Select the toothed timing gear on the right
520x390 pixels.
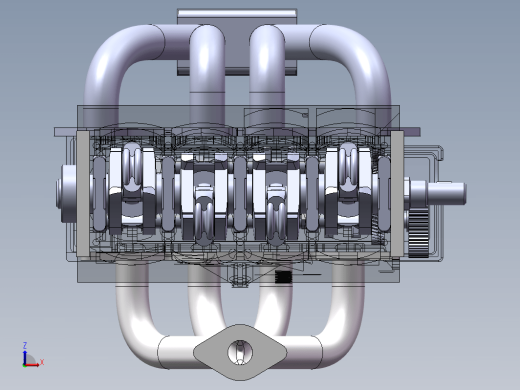coord(418,233)
